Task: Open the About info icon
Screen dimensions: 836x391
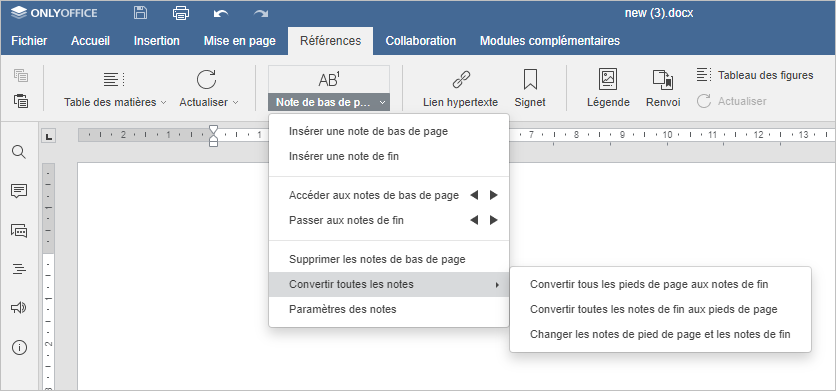Action: coord(19,348)
